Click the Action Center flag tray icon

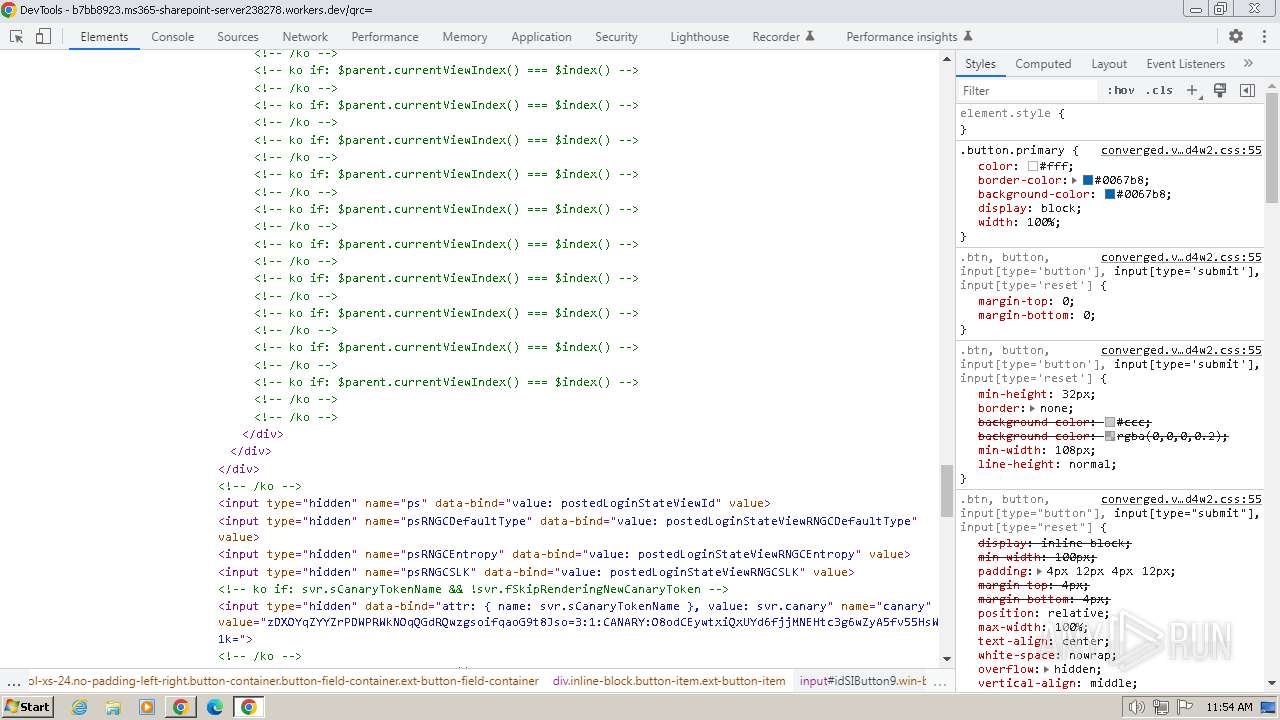coord(1184,707)
